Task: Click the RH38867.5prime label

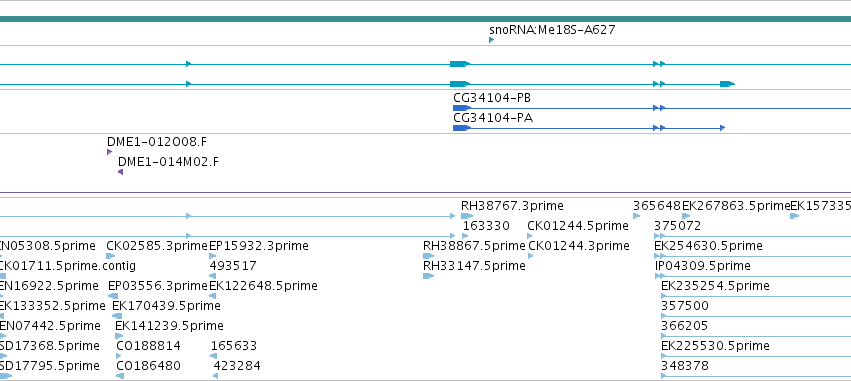Action: 474,246
